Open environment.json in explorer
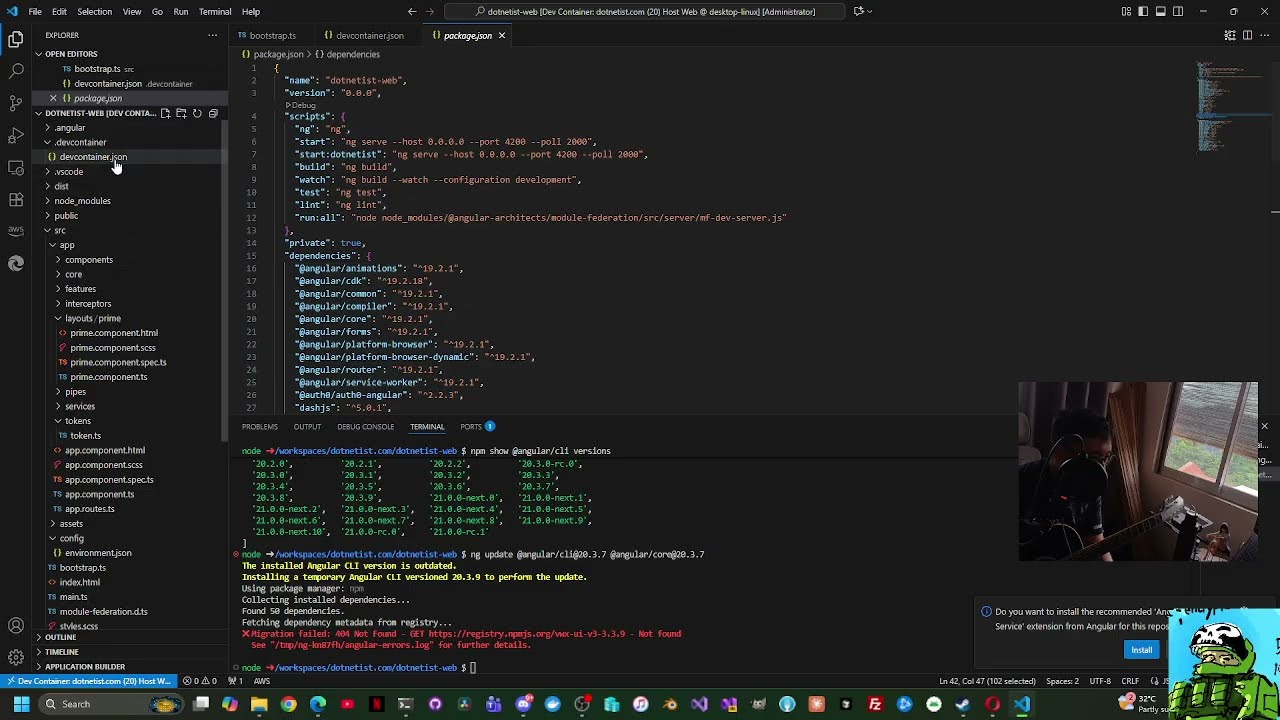1280x720 pixels. [98, 553]
